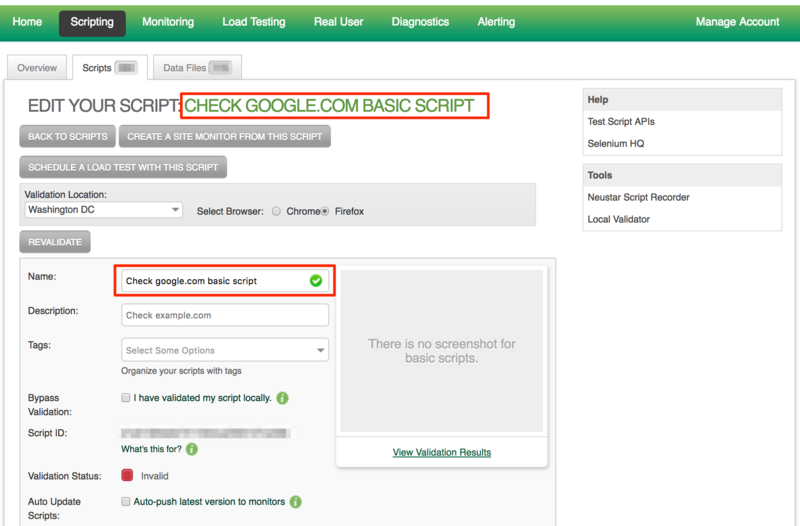
Task: Switch to the Overview tab
Action: 37,68
